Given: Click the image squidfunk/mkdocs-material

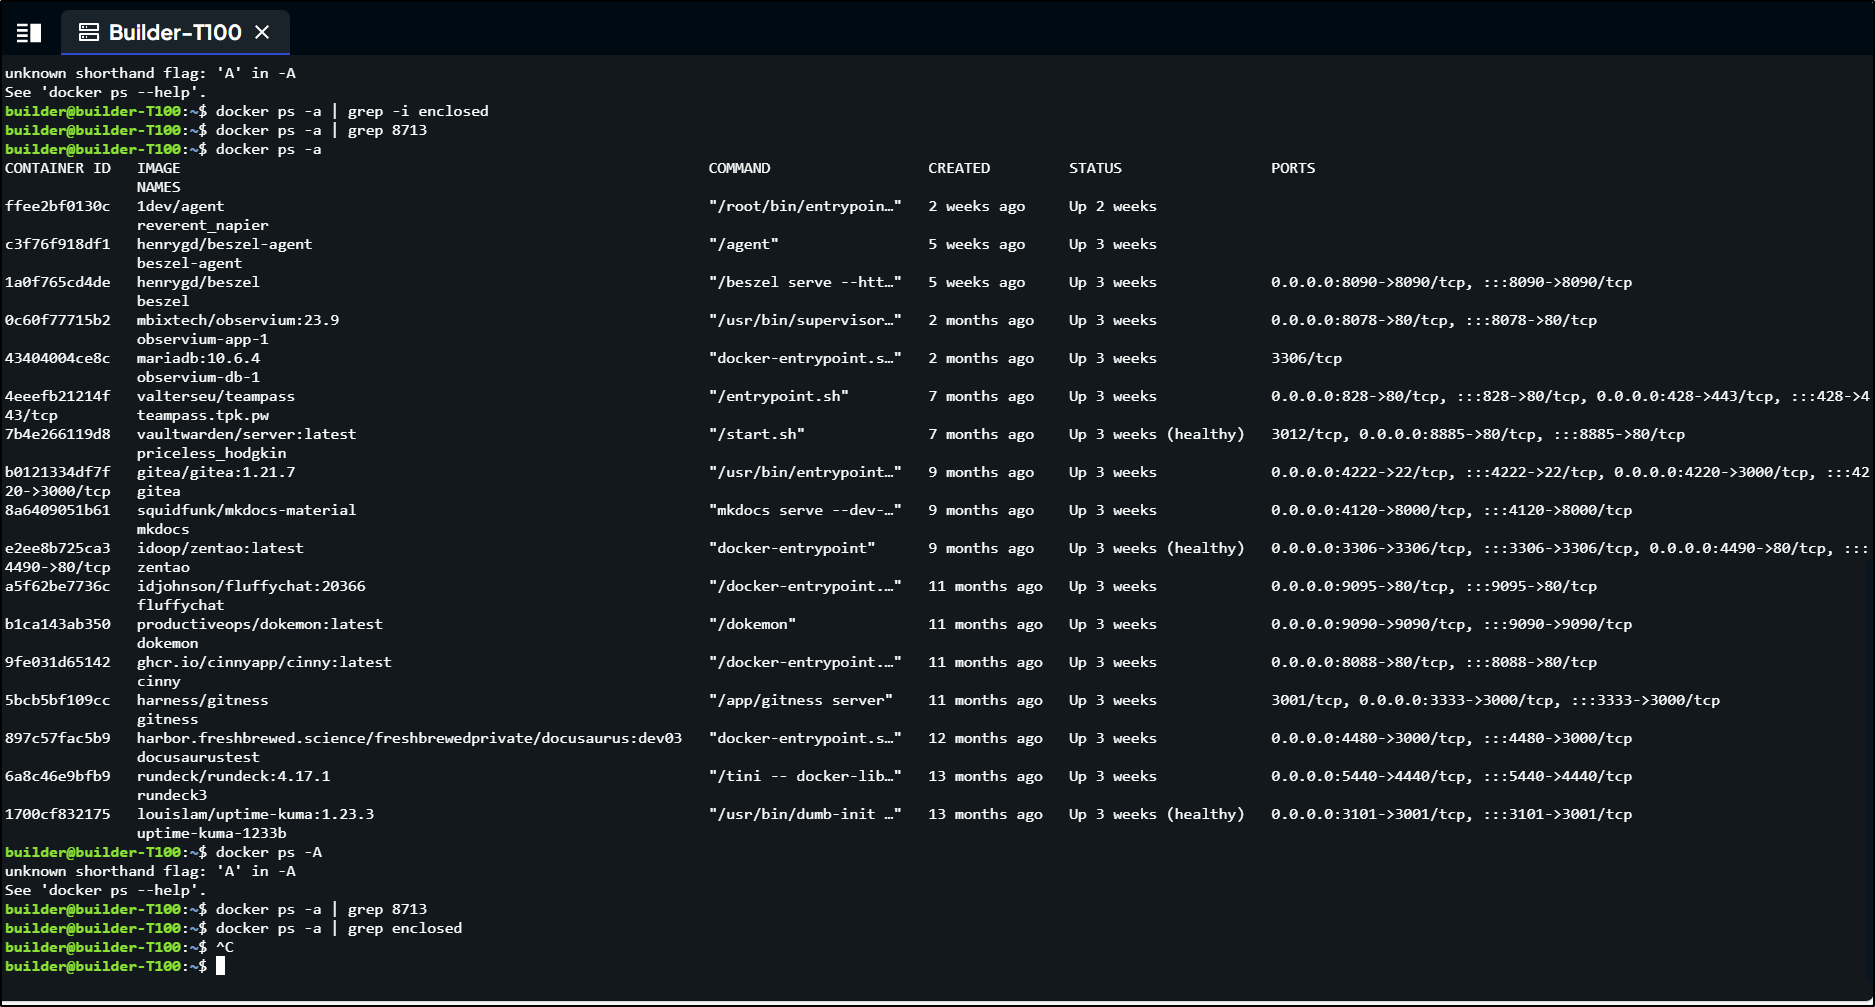Looking at the screenshot, I should click(x=247, y=510).
